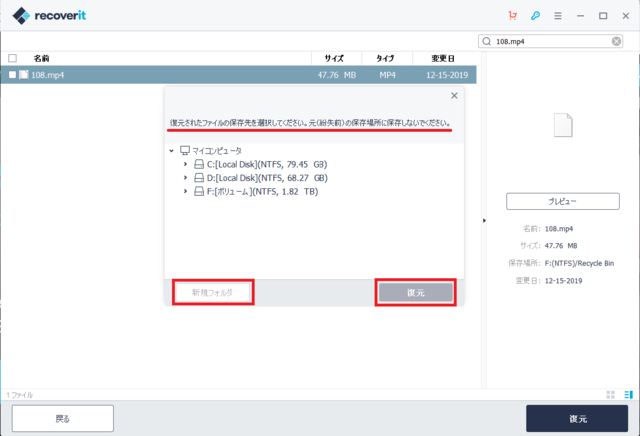Click the F: drive icon
Image resolution: width=640 pixels, height=436 pixels.
pos(199,191)
